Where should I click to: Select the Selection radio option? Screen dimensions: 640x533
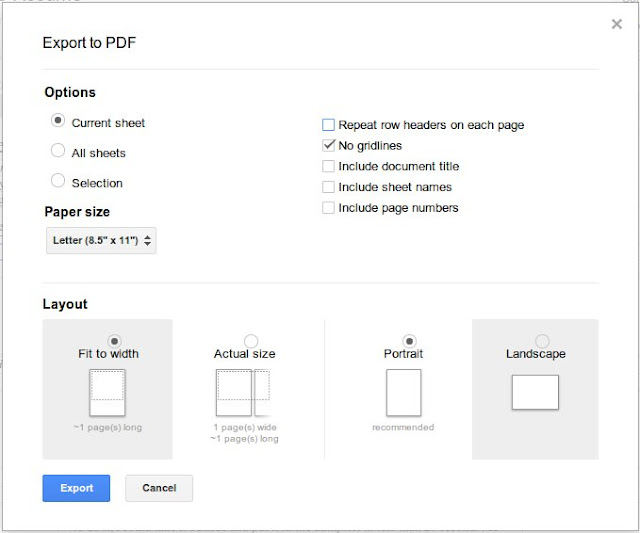click(x=58, y=180)
